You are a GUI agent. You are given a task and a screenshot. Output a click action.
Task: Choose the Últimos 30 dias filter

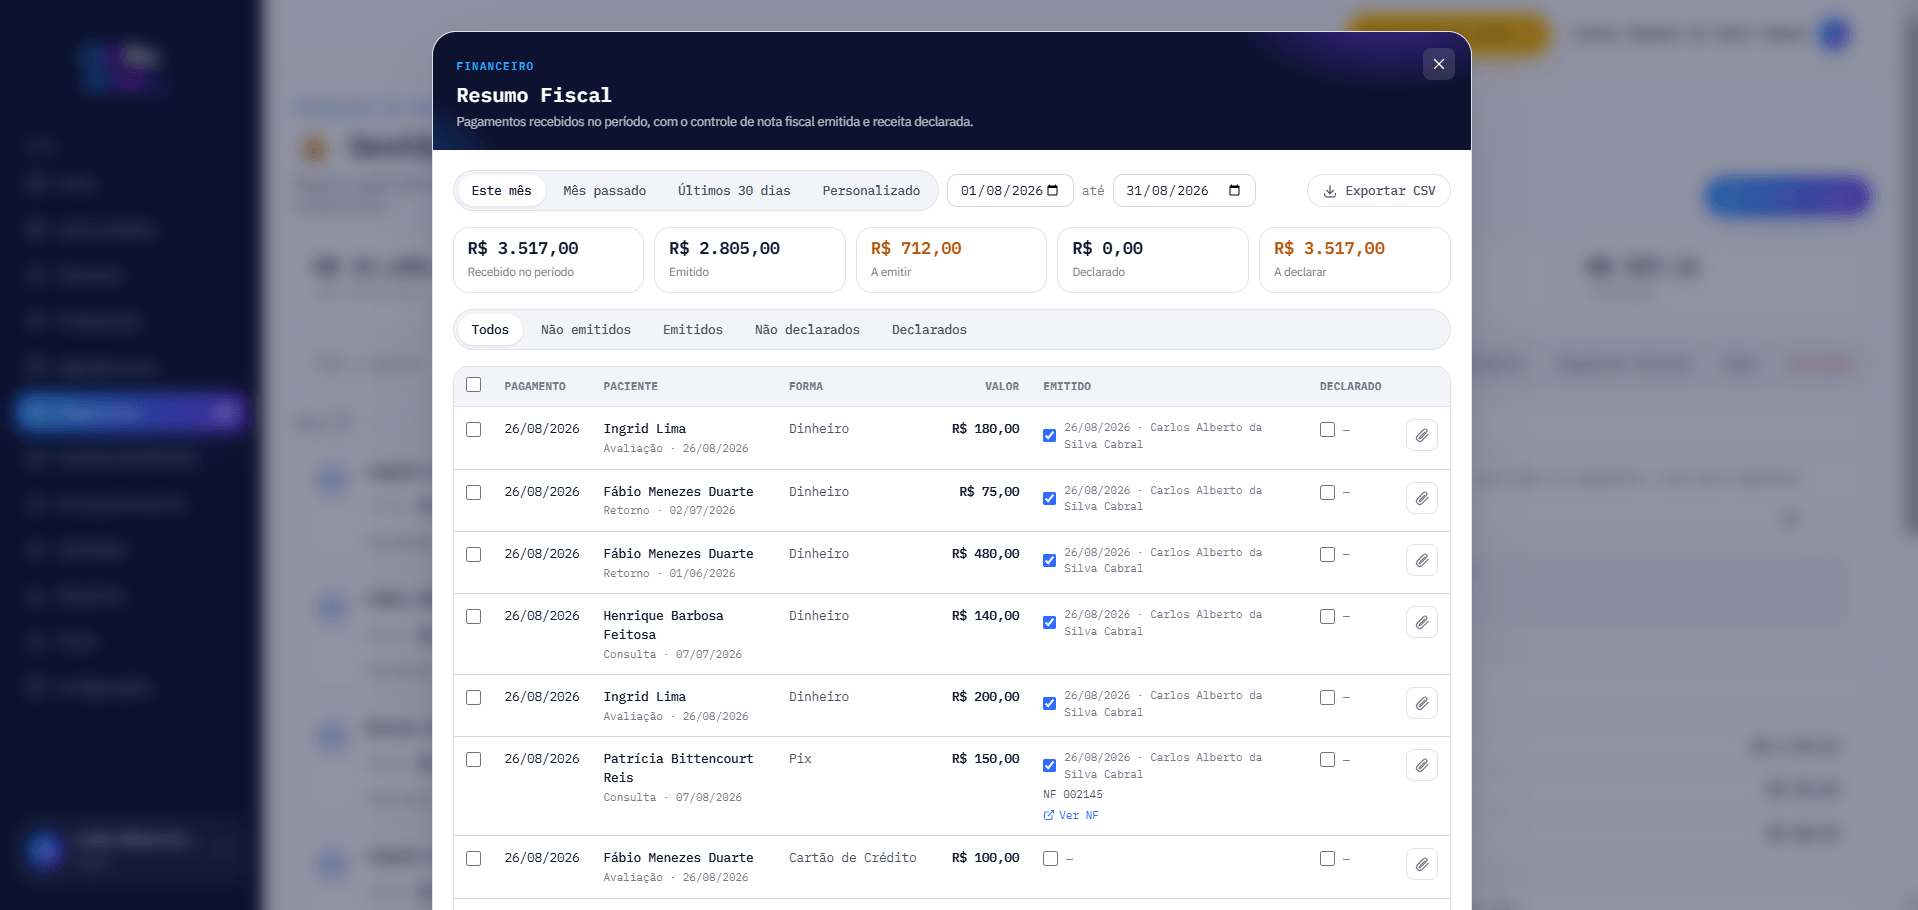734,191
